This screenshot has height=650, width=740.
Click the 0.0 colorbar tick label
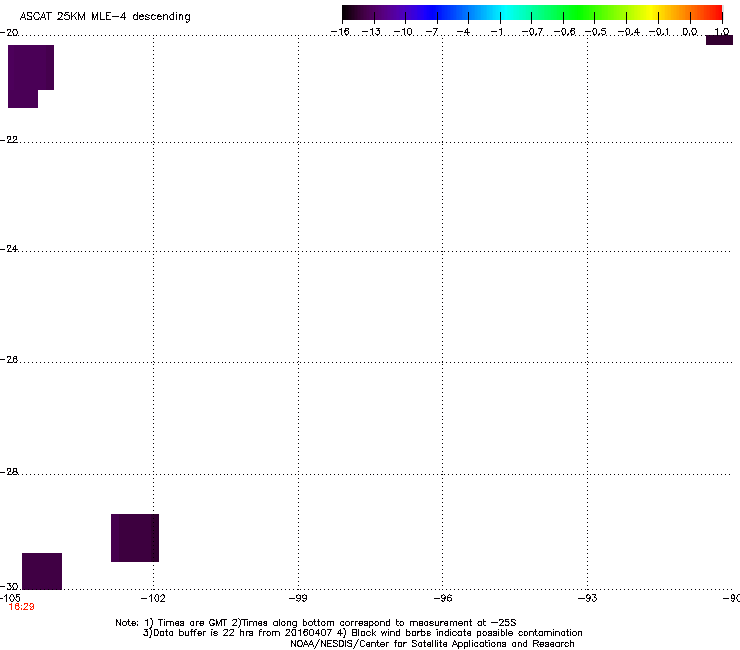(x=690, y=32)
